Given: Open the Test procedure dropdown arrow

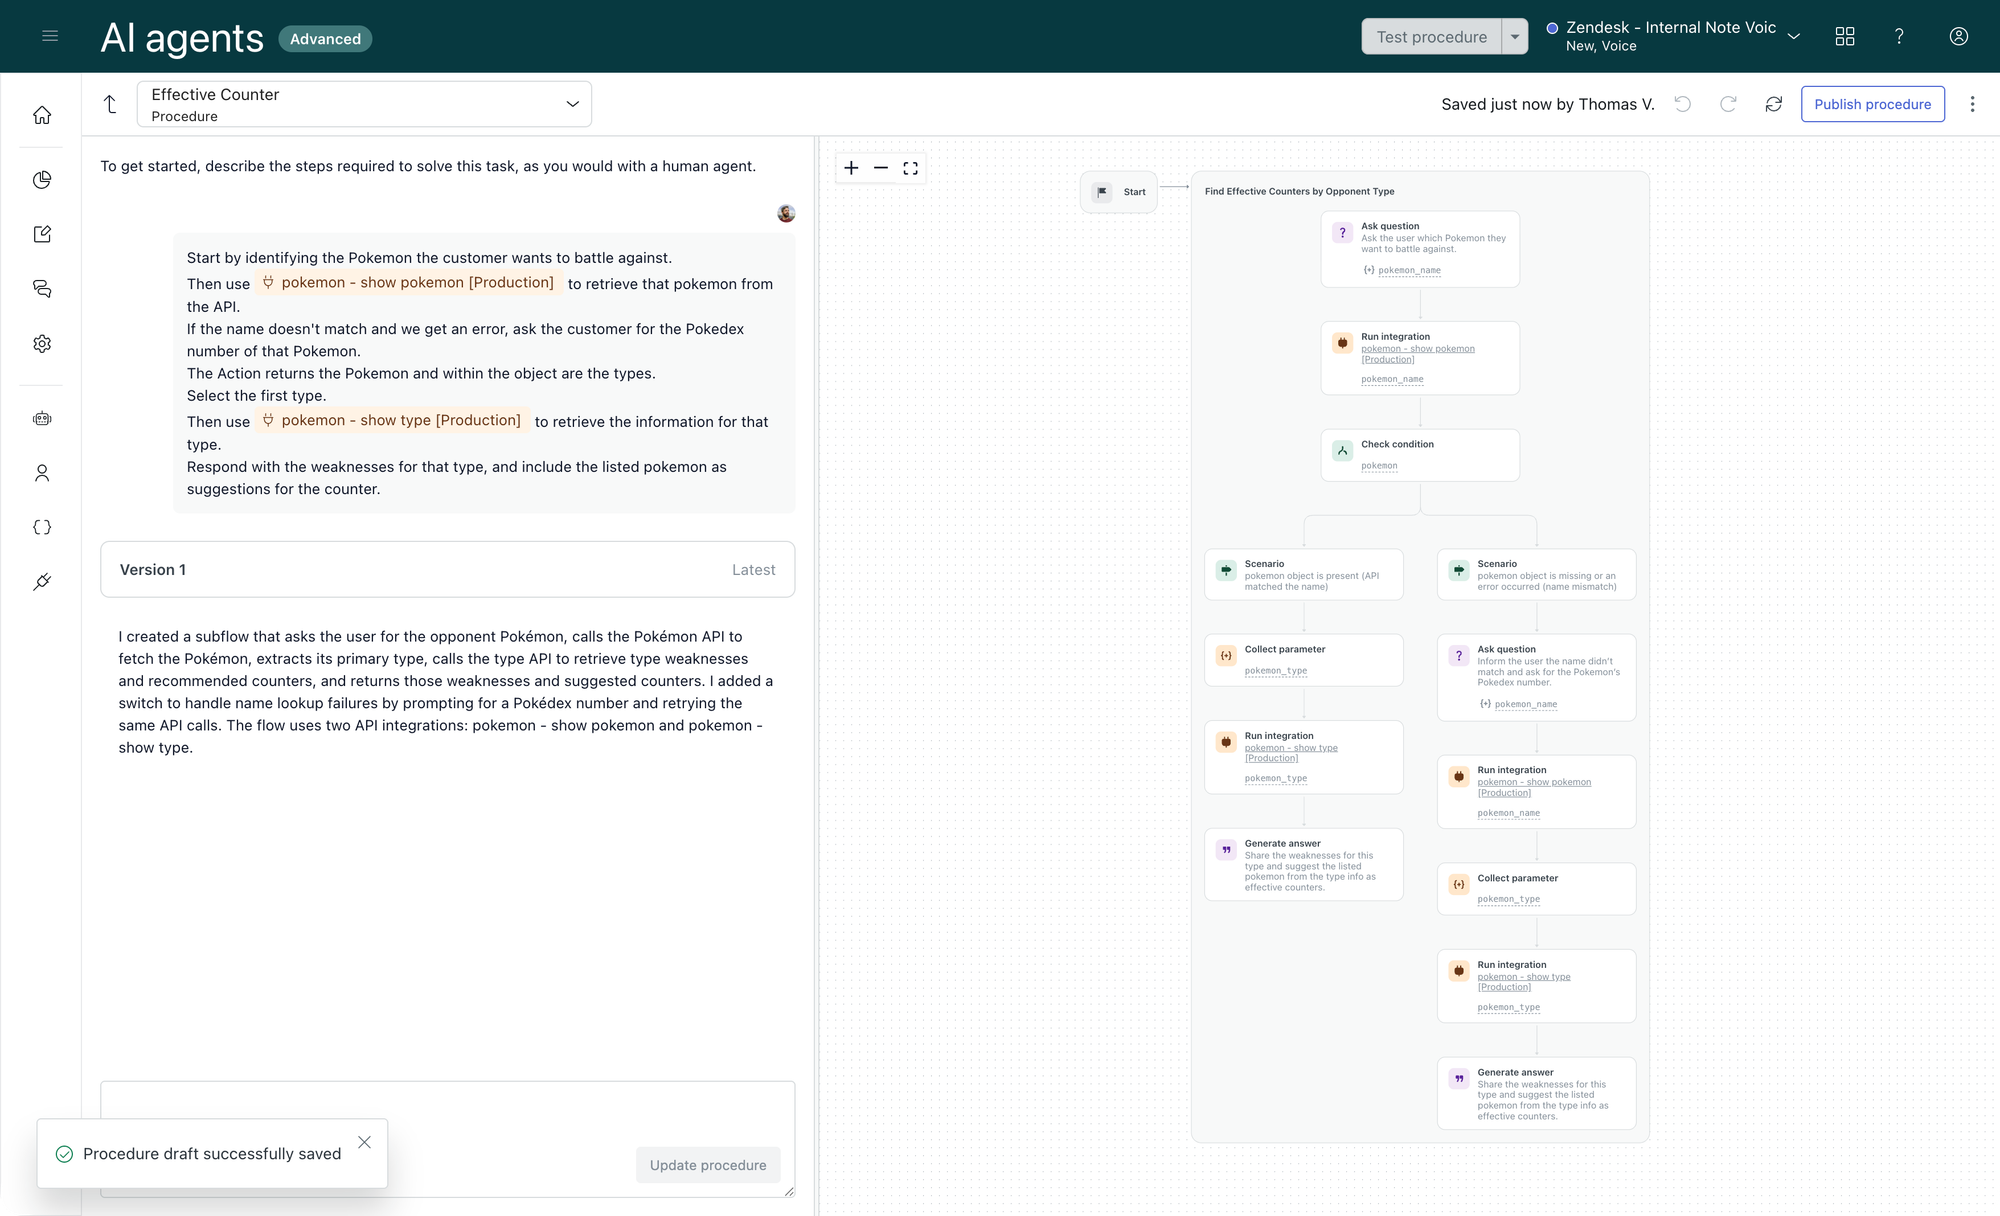Looking at the screenshot, I should (1514, 37).
